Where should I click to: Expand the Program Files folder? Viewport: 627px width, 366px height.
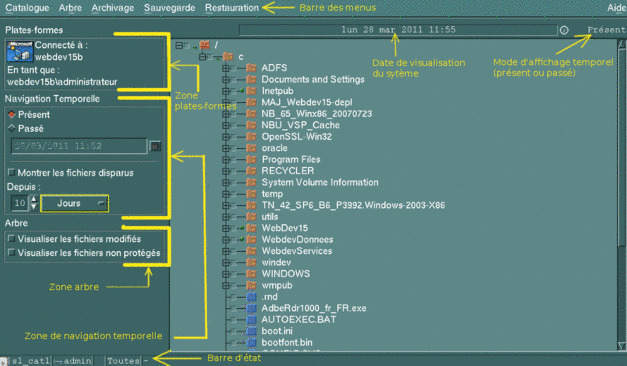pyautogui.click(x=226, y=160)
